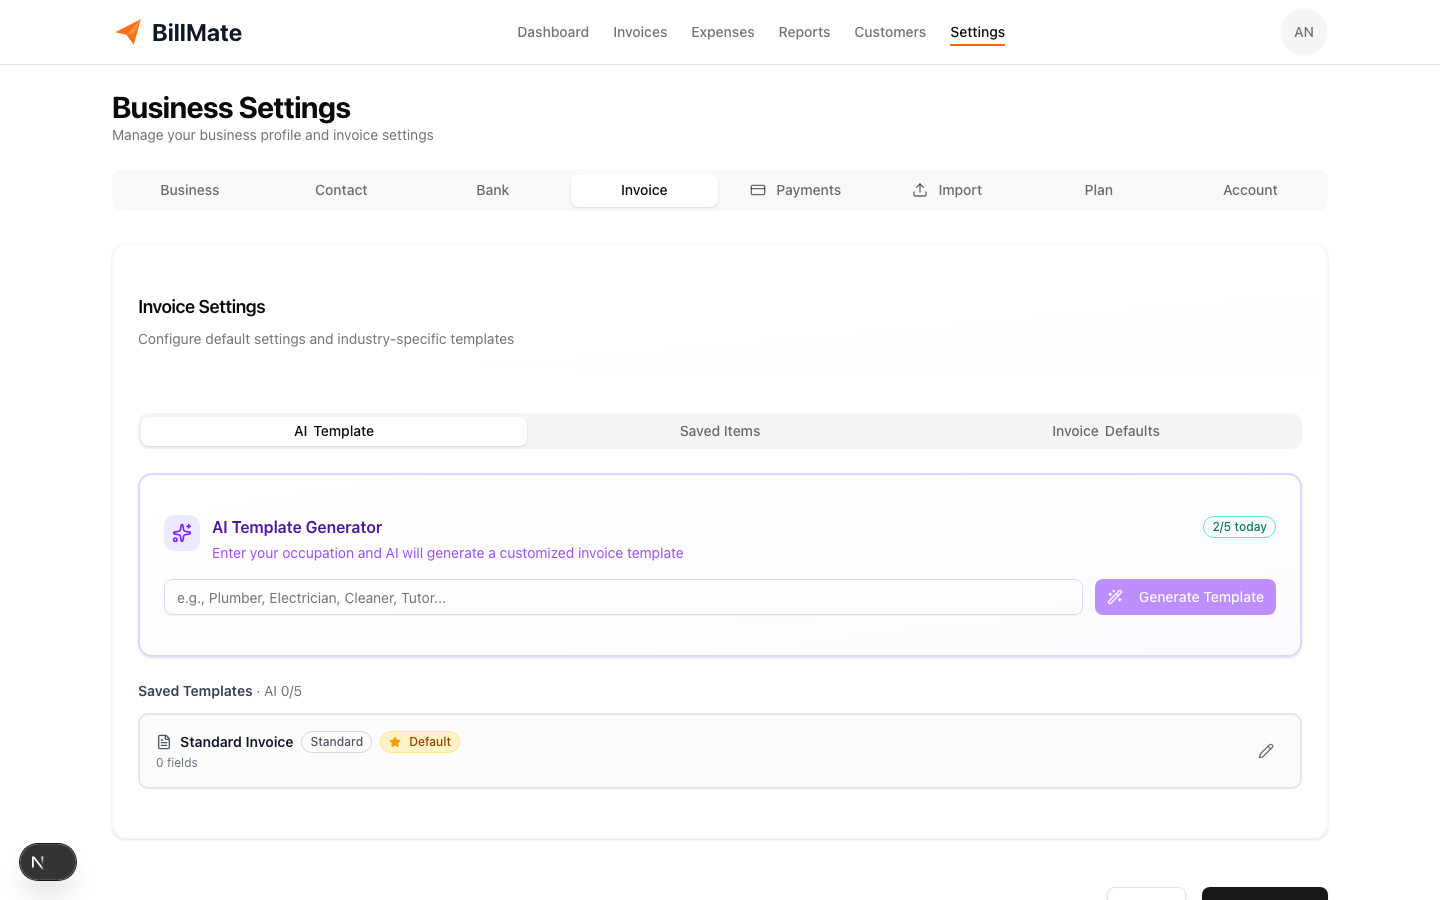Click the sparkle icon in AI Template Generator
This screenshot has width=1440, height=900.
pos(181,532)
